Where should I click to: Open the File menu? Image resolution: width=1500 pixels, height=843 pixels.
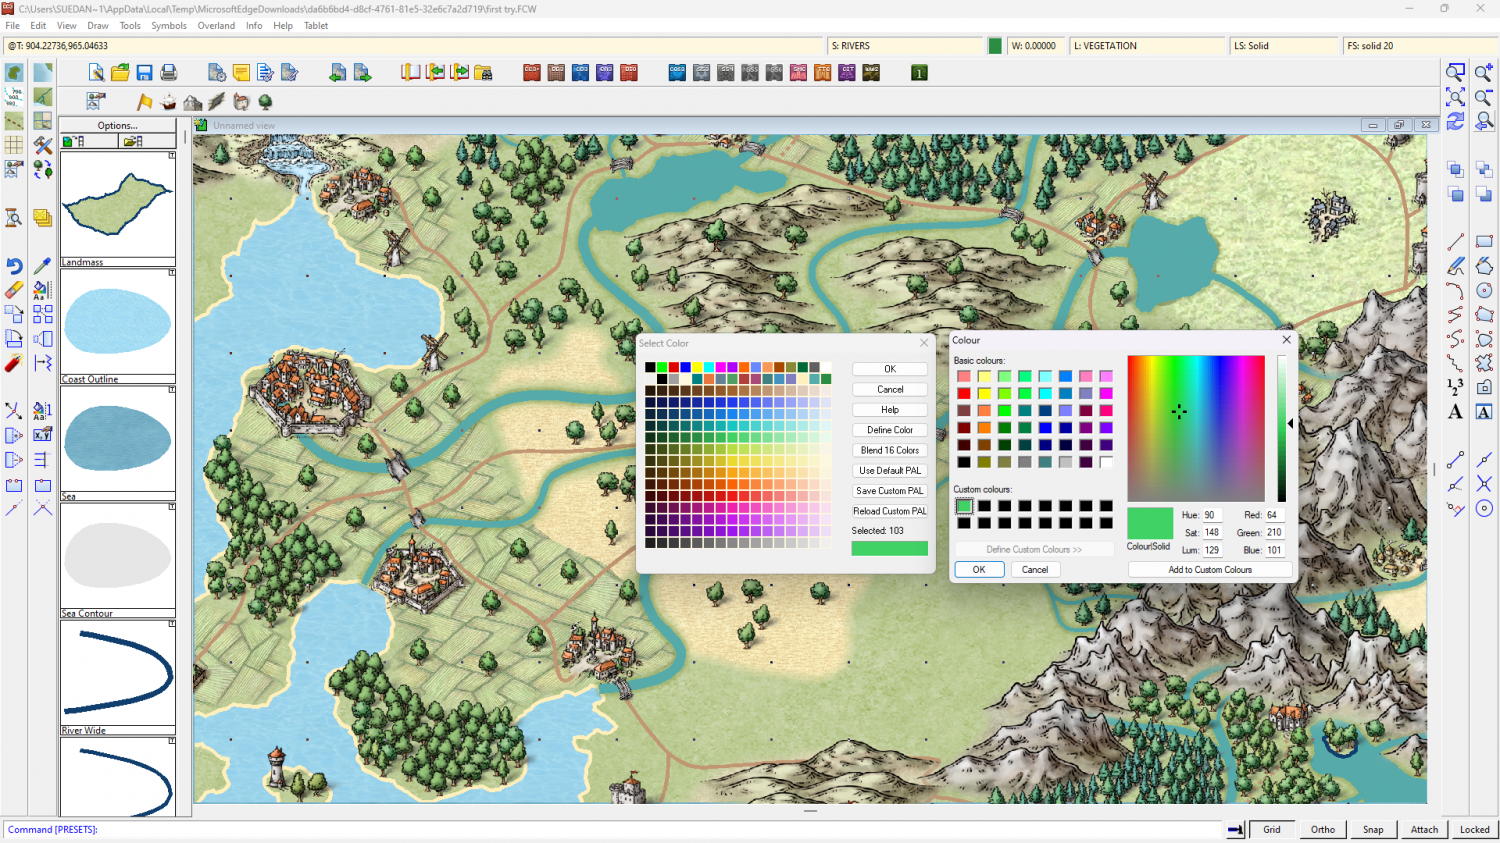(13, 26)
